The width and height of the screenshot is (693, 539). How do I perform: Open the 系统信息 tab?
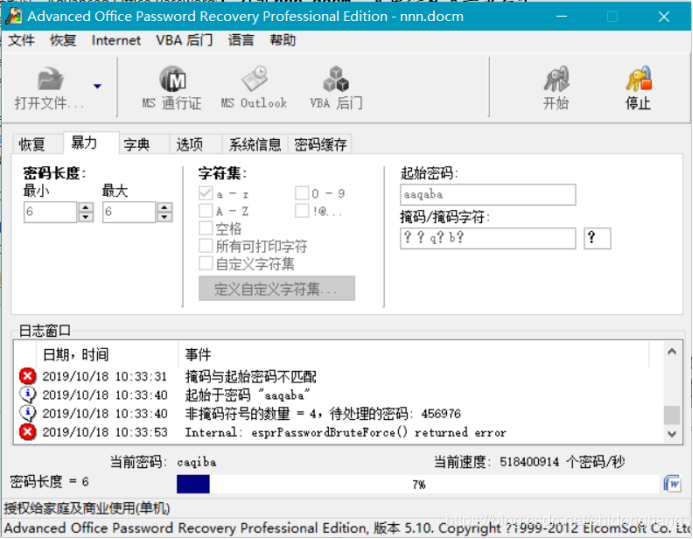click(255, 144)
